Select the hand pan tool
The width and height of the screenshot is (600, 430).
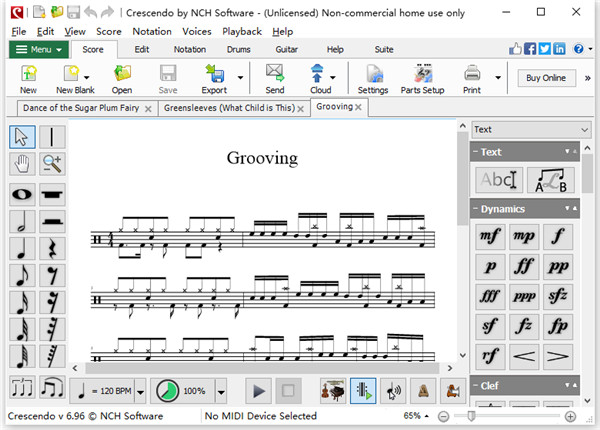(22, 164)
